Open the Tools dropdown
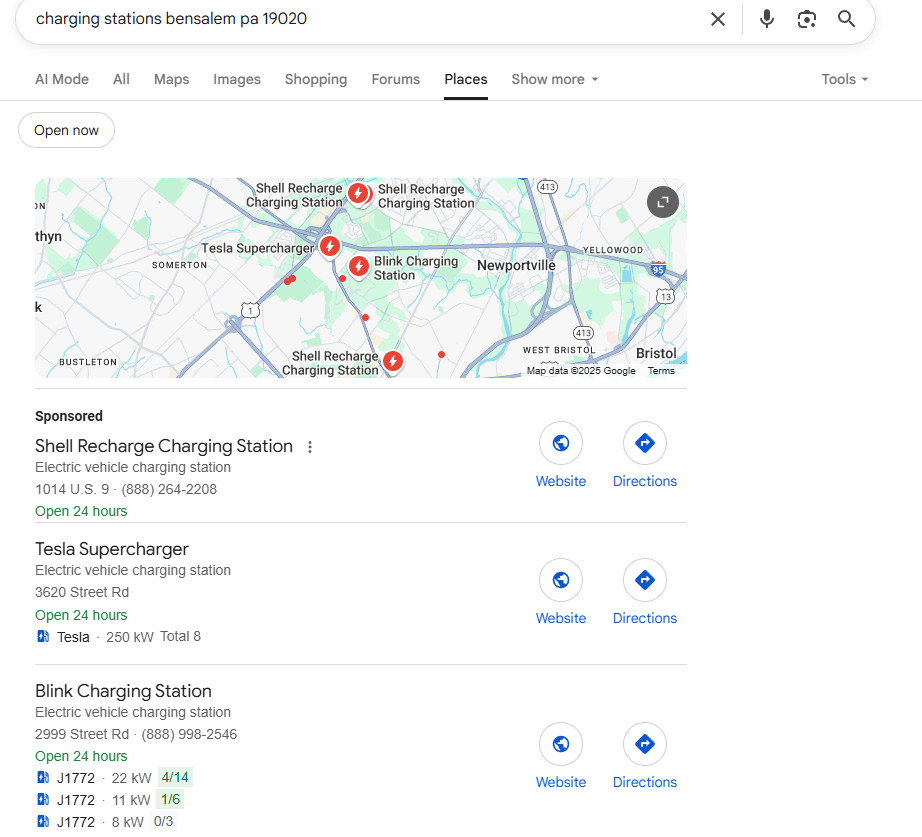922x837 pixels. pyautogui.click(x=844, y=79)
